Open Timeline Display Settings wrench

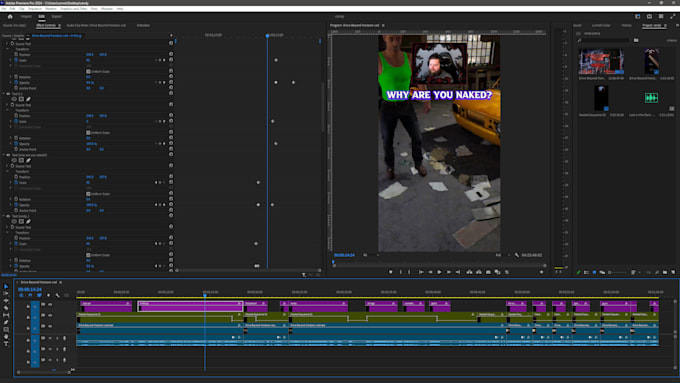point(57,295)
